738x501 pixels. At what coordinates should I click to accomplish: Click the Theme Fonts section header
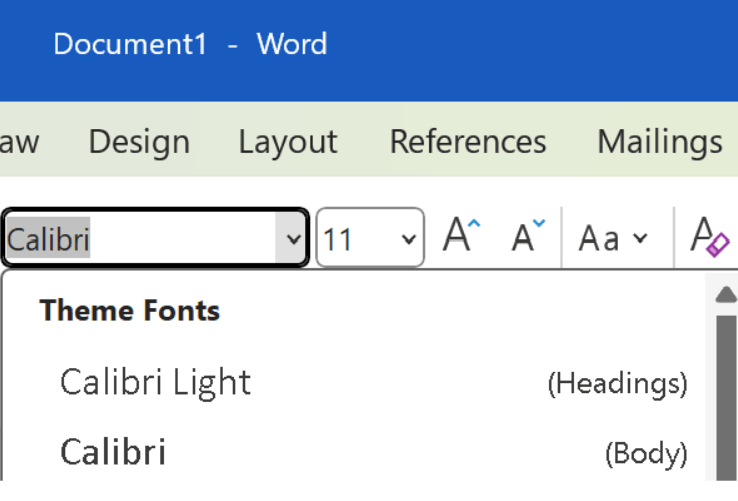pos(130,311)
